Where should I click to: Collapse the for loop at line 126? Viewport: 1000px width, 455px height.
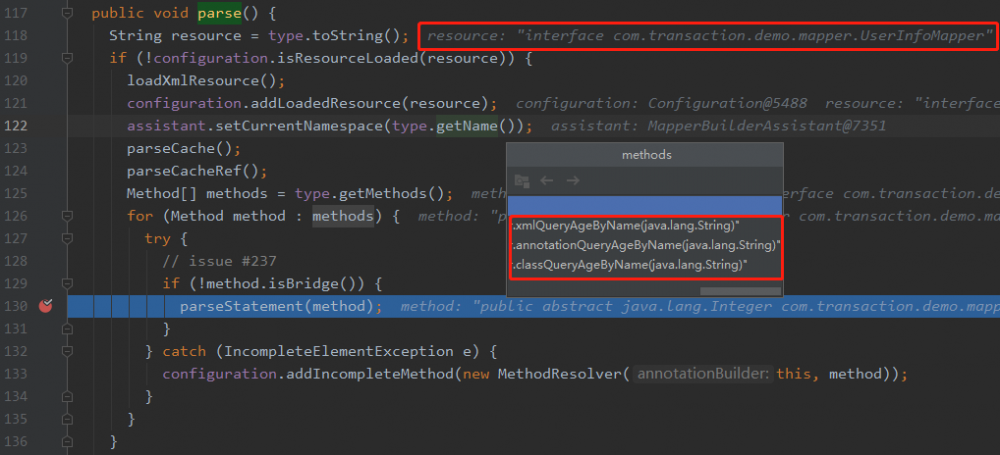point(68,216)
